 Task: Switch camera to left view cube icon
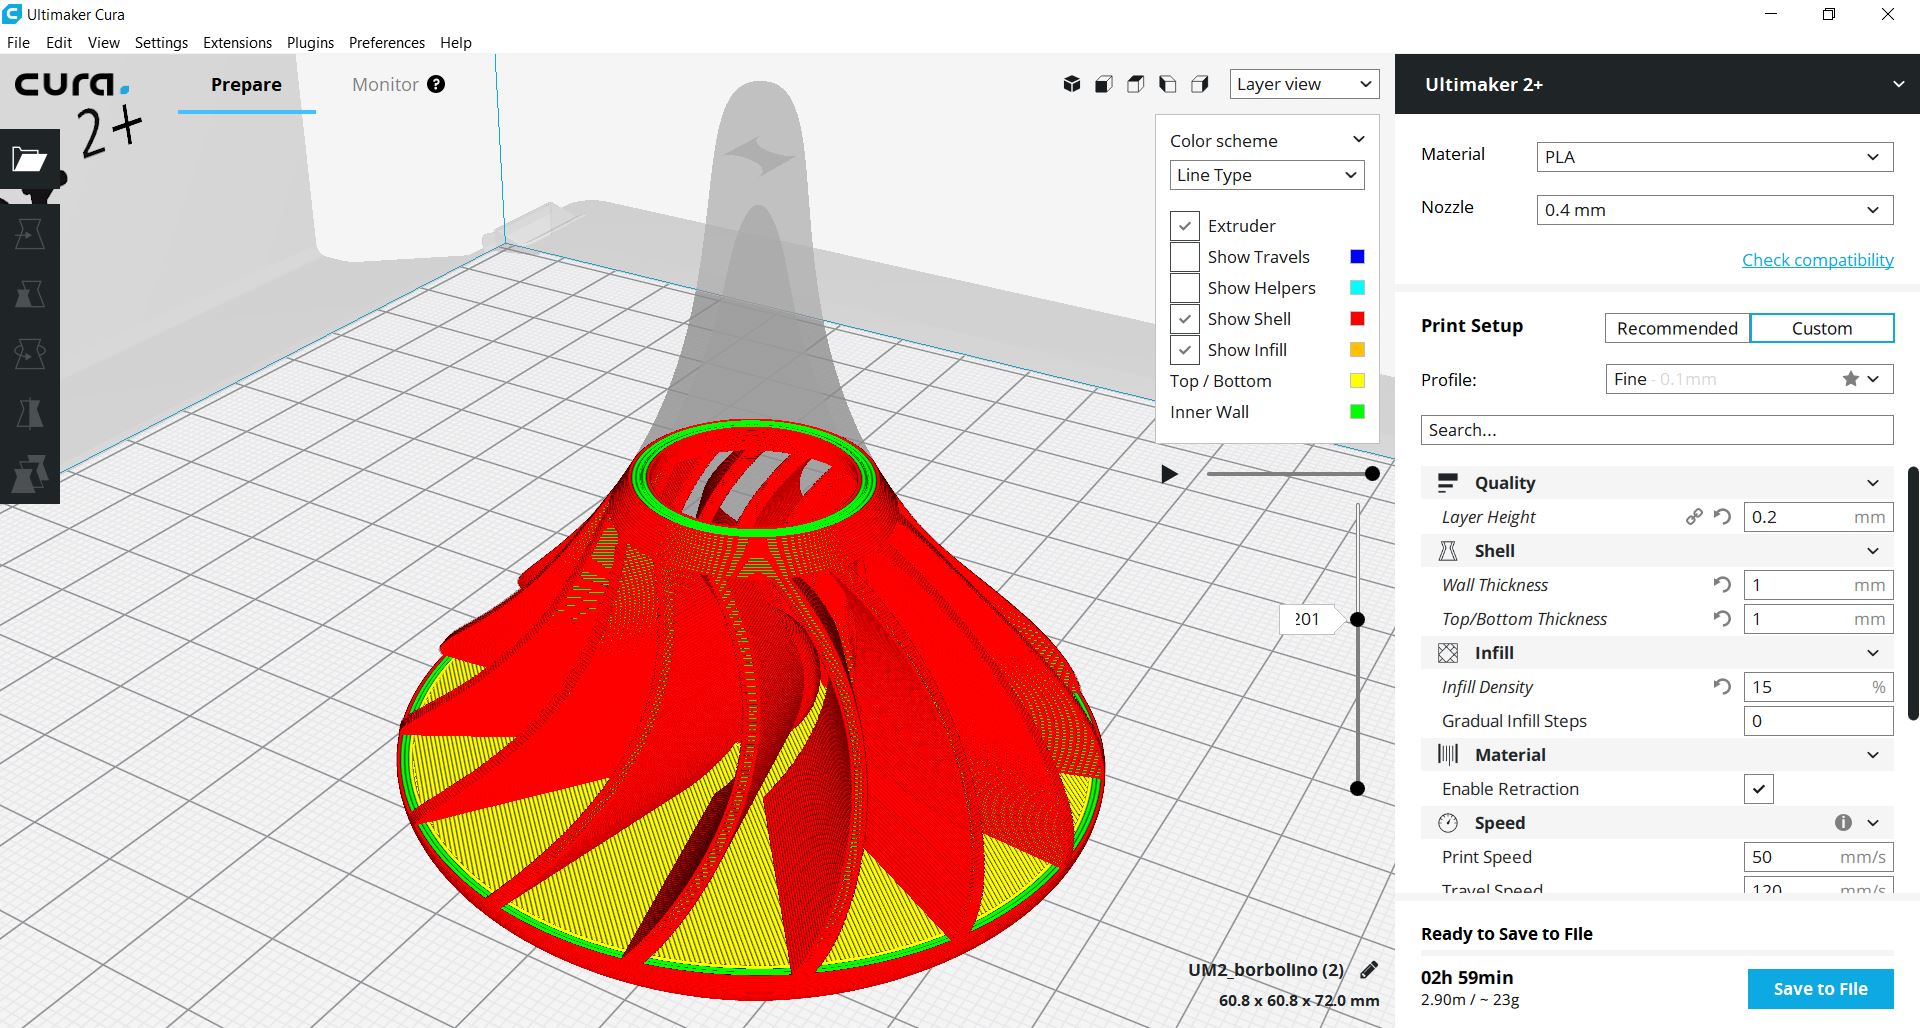[1168, 84]
